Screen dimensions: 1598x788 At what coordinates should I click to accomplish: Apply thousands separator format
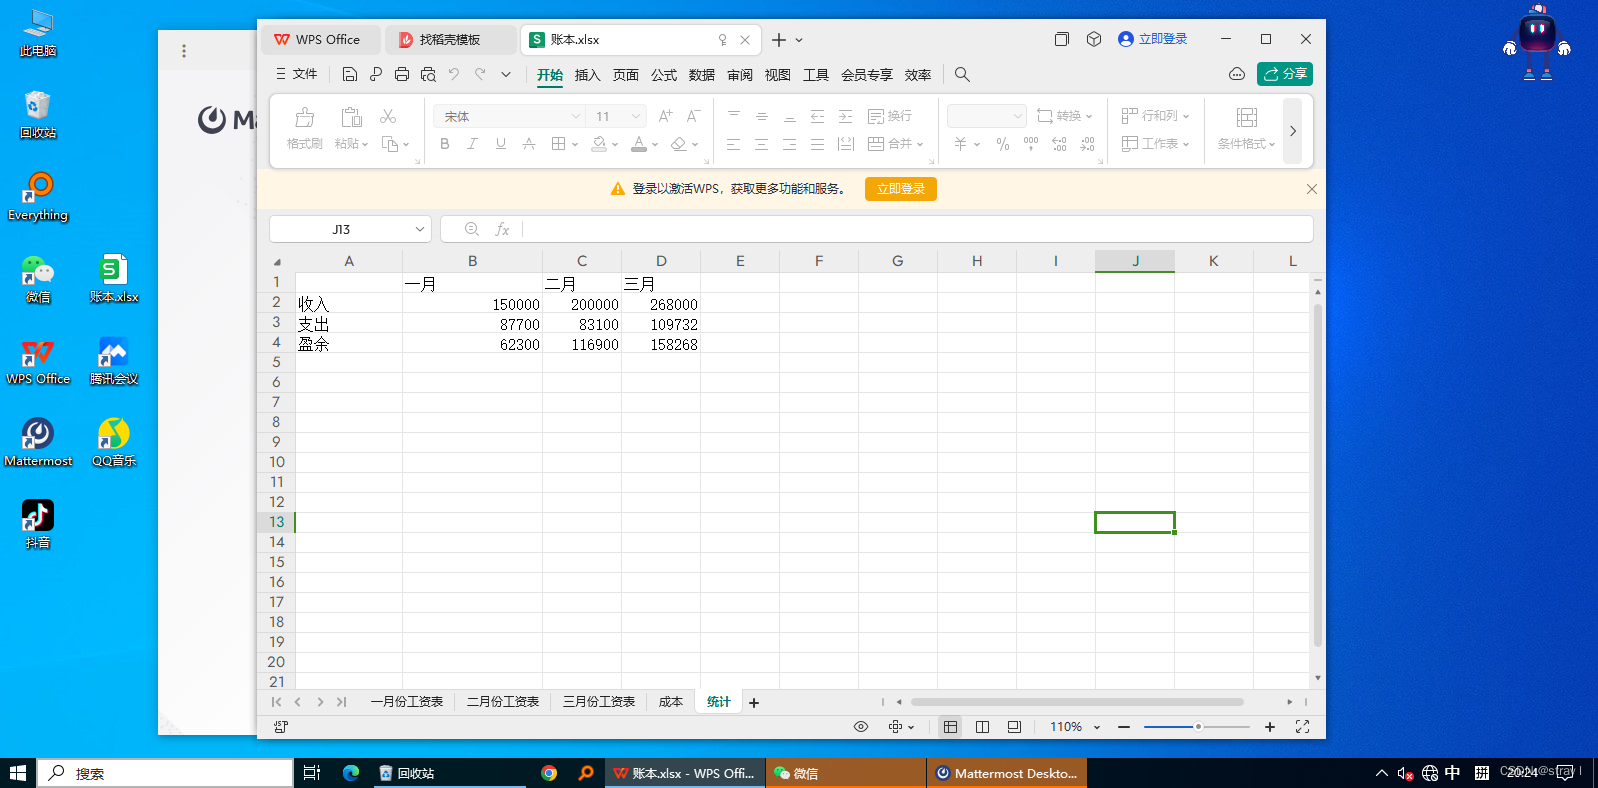click(1031, 144)
